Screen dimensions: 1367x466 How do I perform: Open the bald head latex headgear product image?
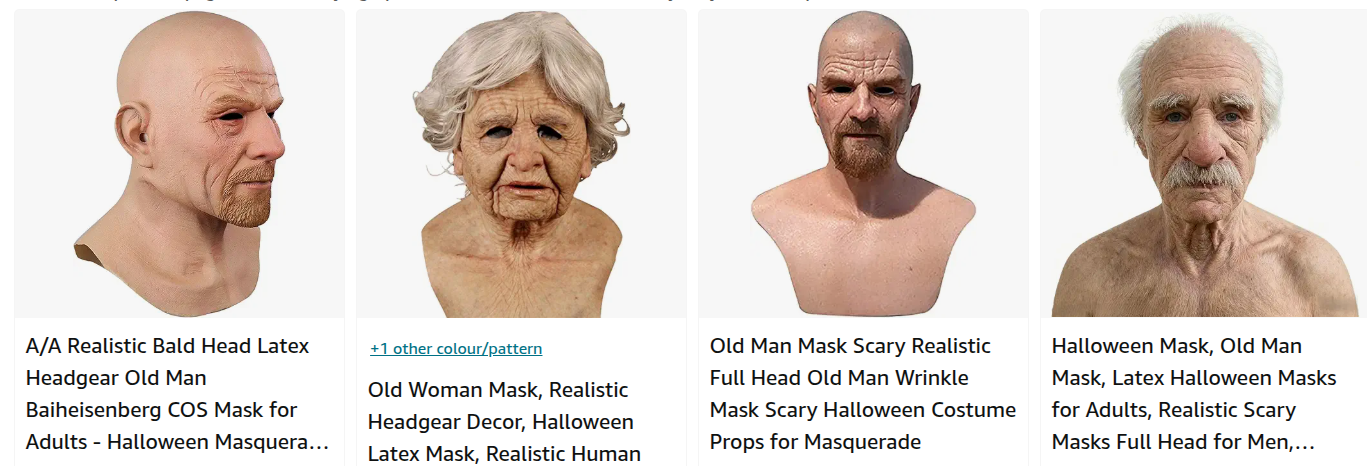pyautogui.click(x=180, y=164)
